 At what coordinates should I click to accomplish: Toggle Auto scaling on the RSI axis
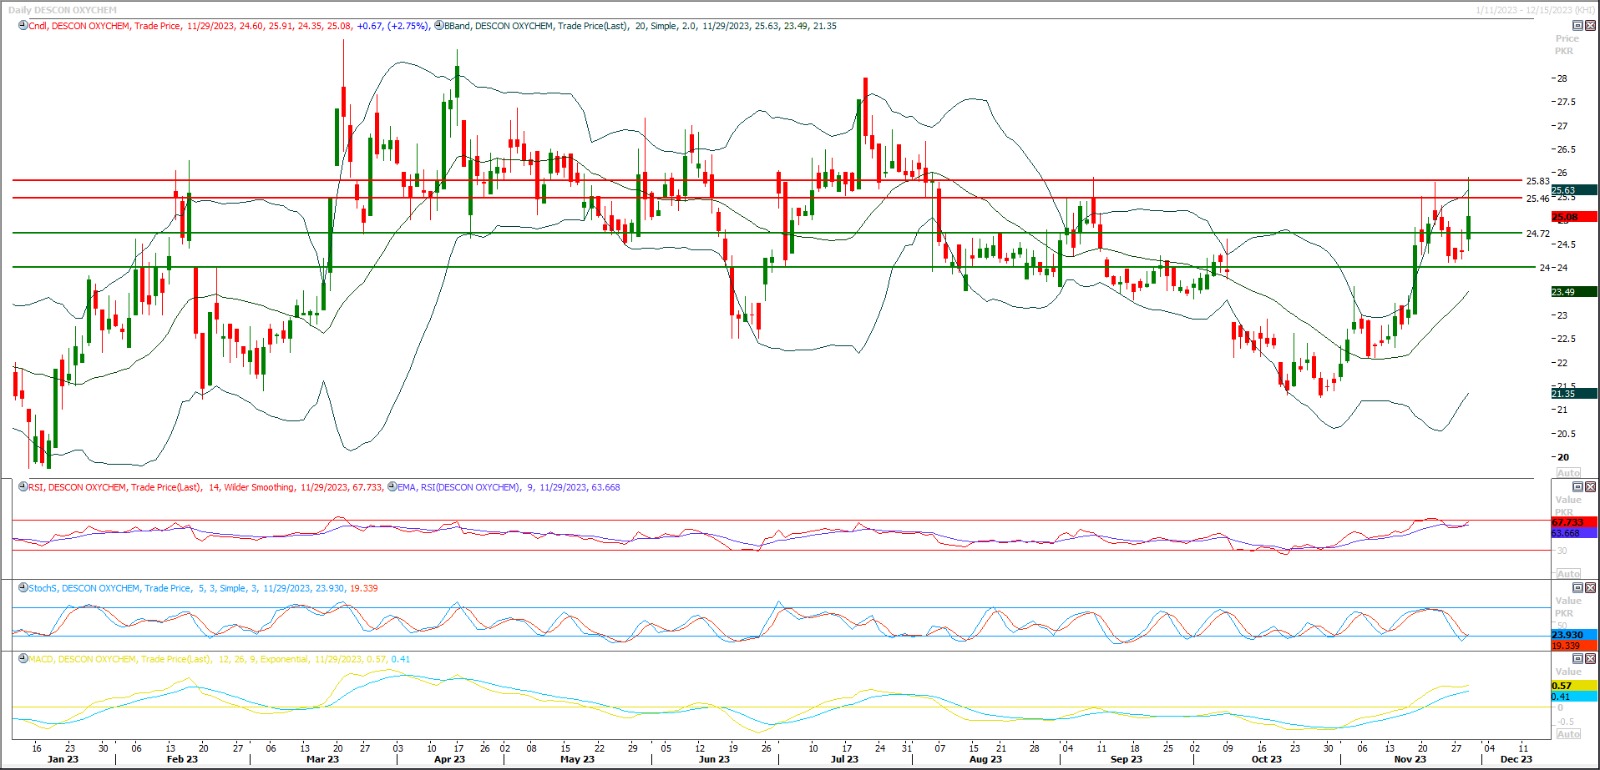1568,574
